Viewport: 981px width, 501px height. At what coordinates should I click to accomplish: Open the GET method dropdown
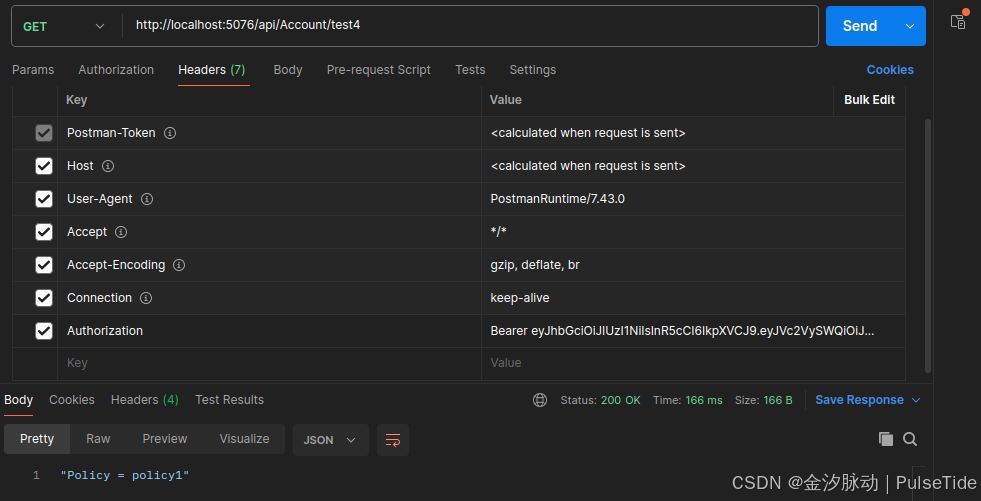pos(63,26)
